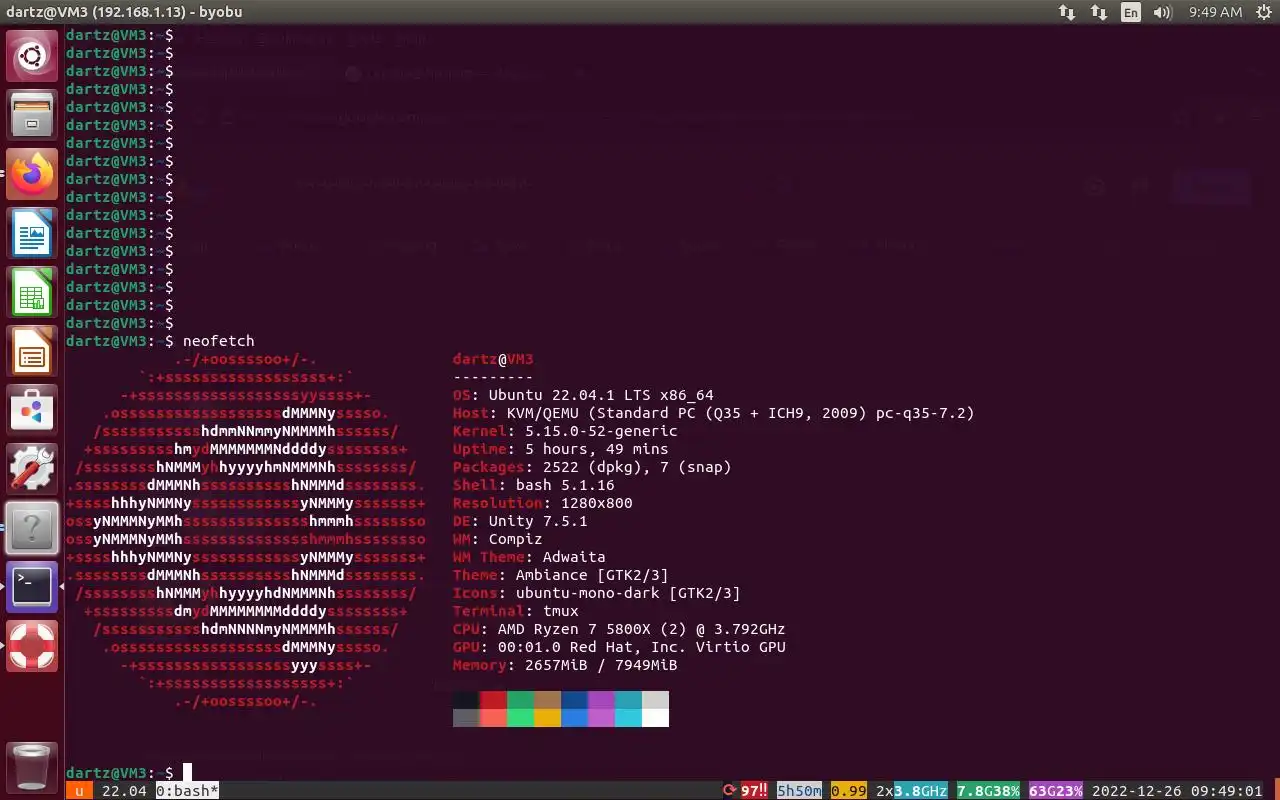
Task: Click the 'WM Theme: Adwaita' line
Action: click(x=529, y=557)
